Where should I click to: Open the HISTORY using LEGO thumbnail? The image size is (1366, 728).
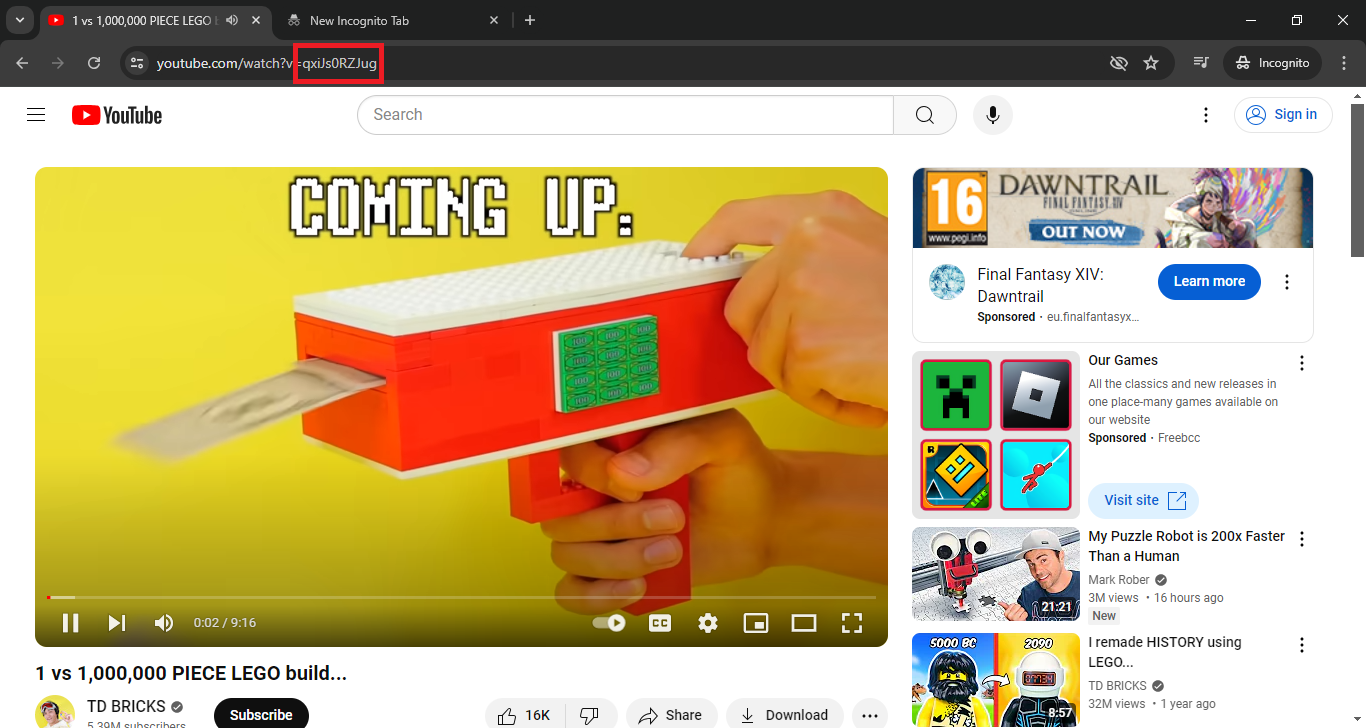(996, 680)
